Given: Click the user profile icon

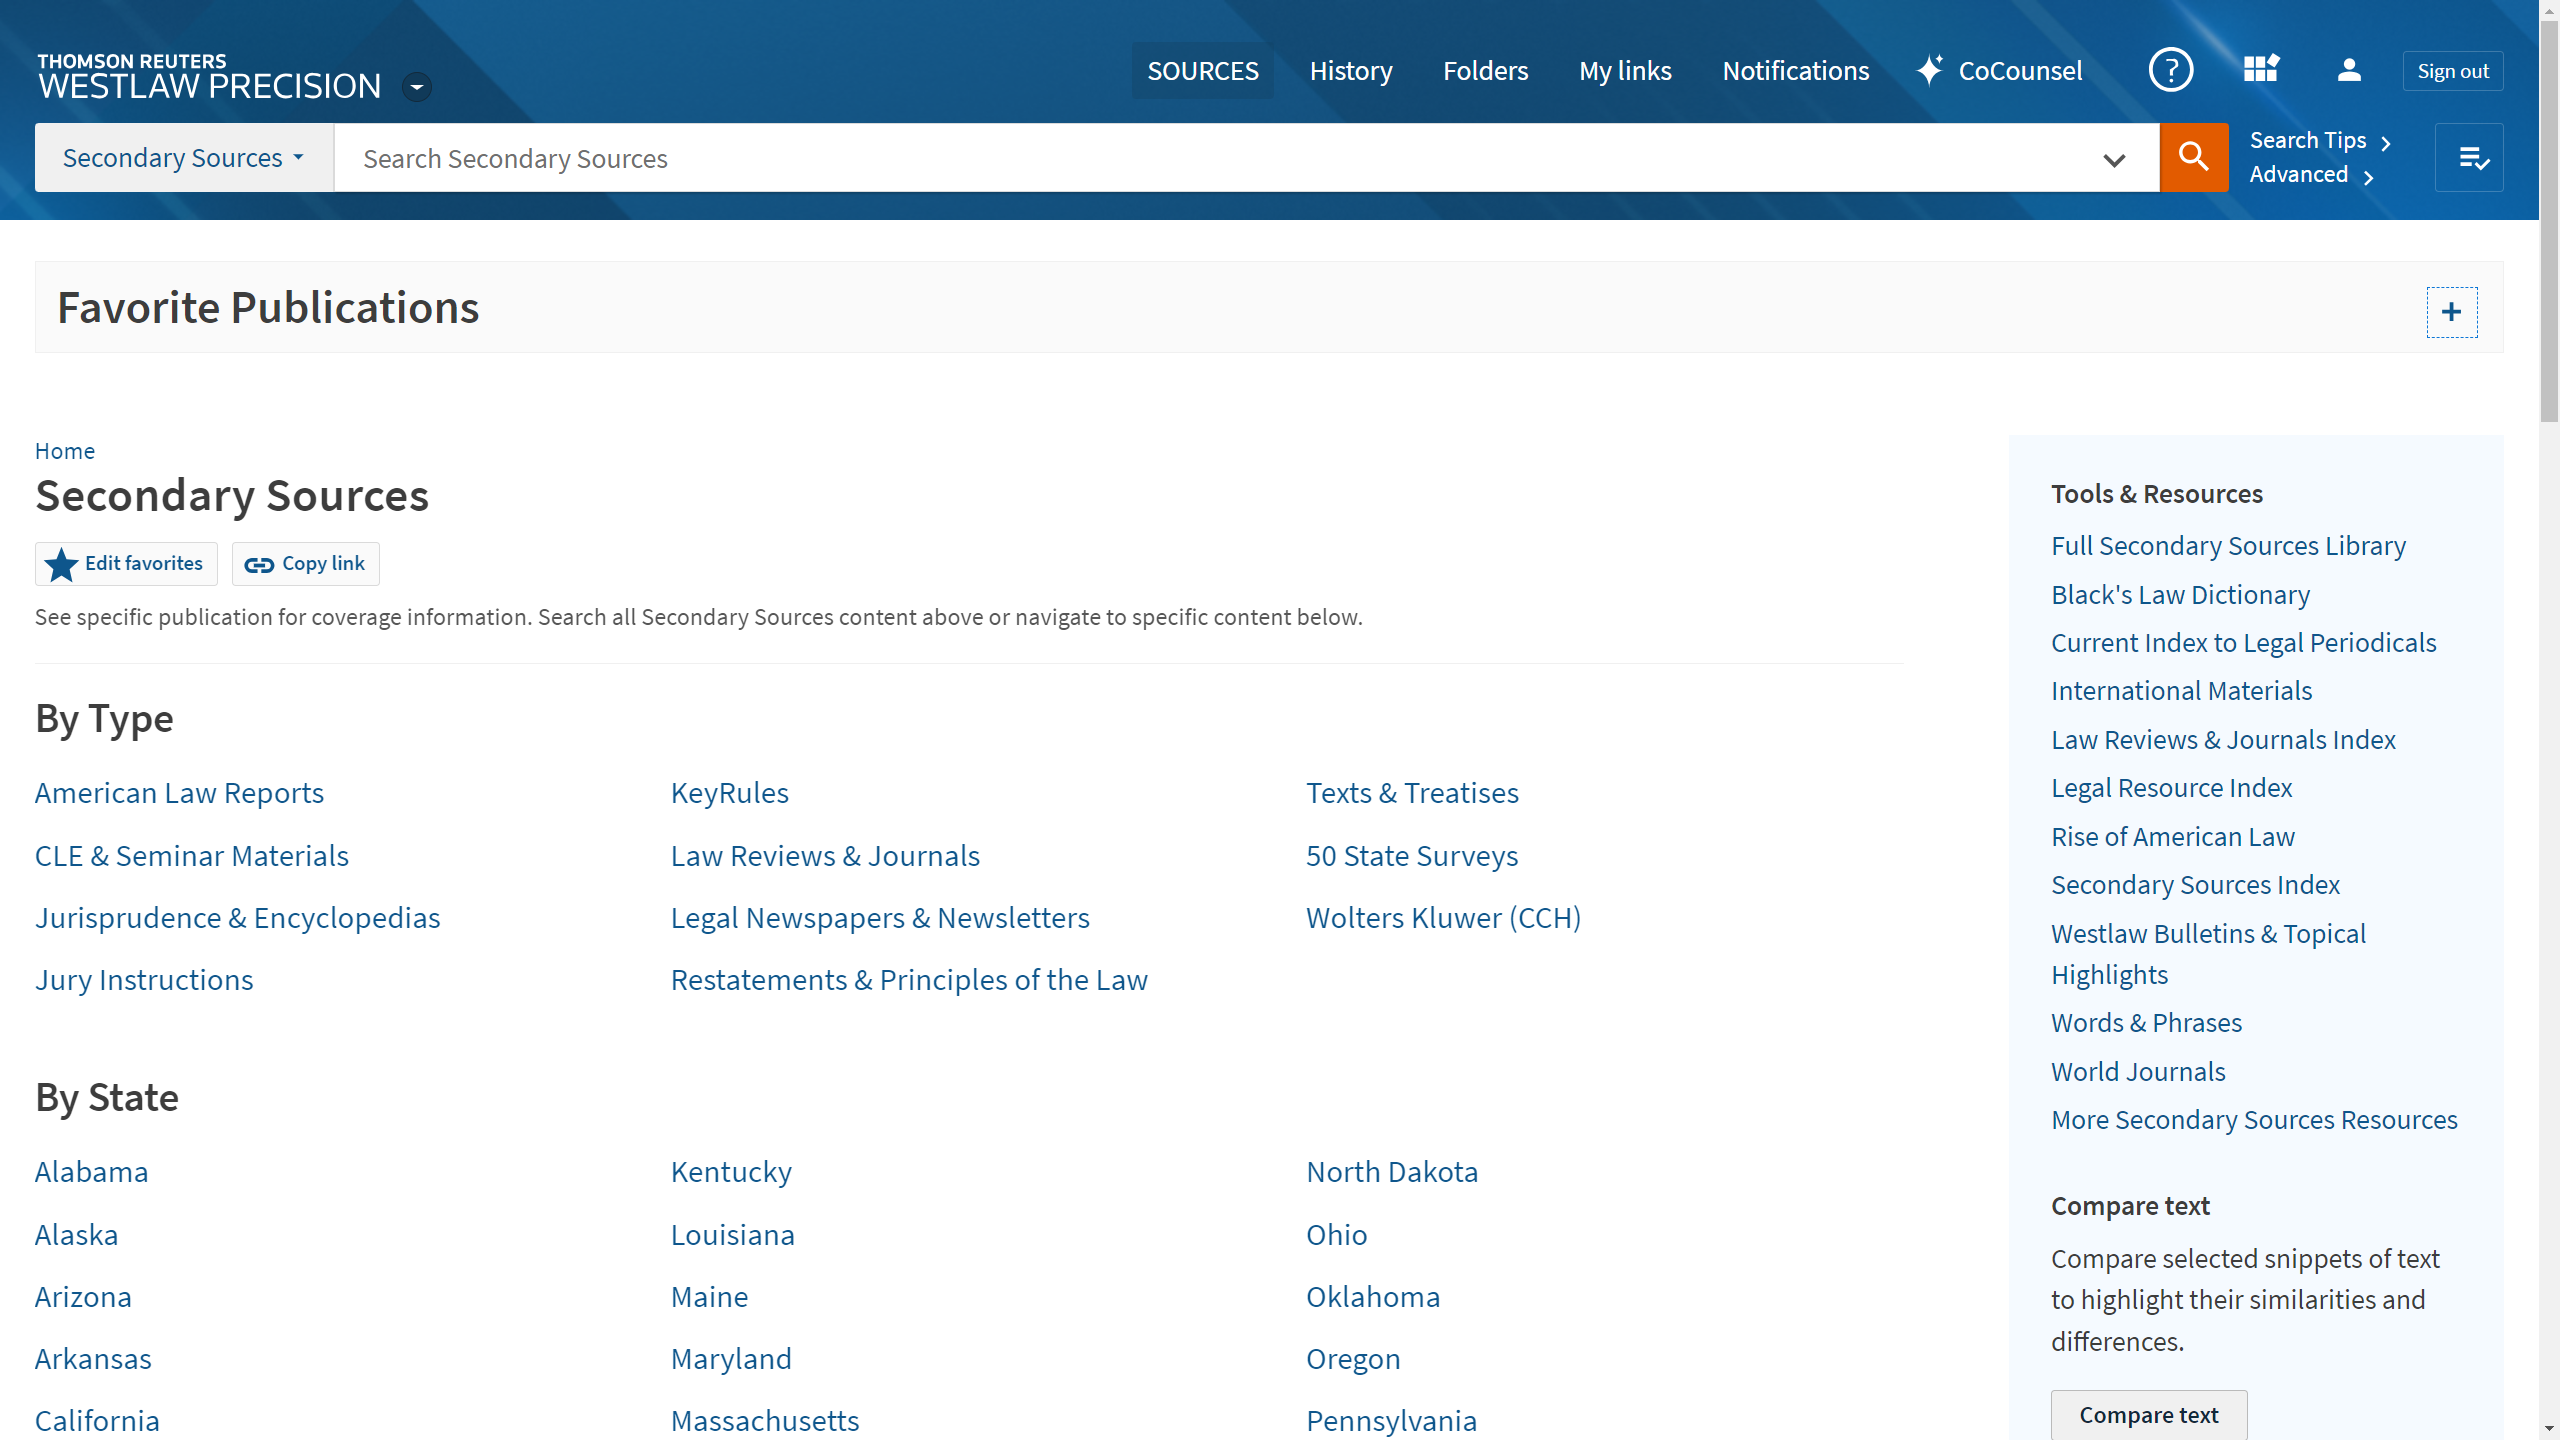Looking at the screenshot, I should pos(2349,70).
